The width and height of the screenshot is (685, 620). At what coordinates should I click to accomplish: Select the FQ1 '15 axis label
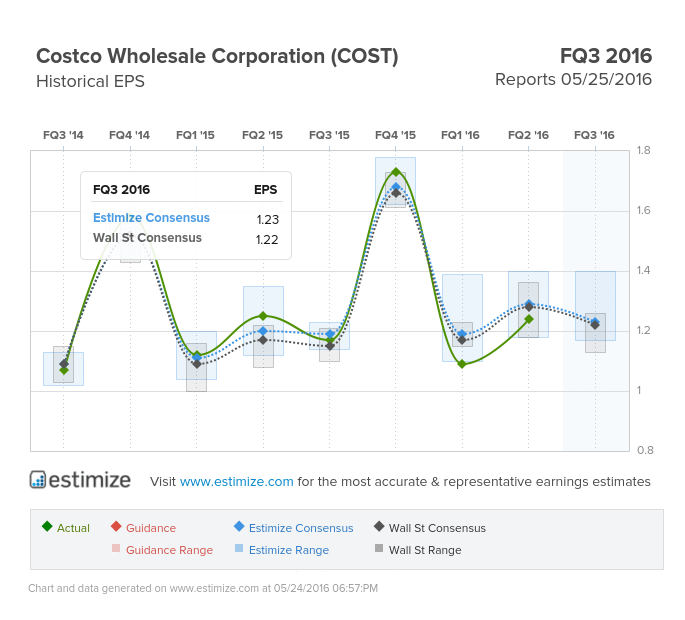point(196,135)
